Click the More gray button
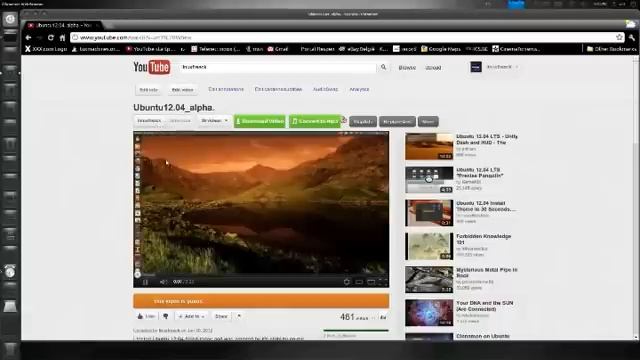Viewport: 640px width, 360px height. [x=428, y=122]
